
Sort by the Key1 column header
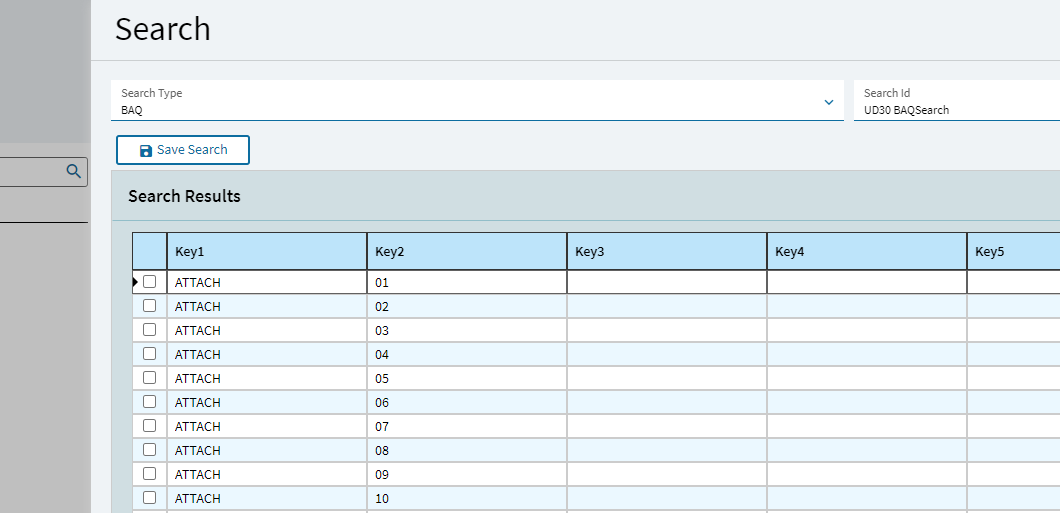pos(267,251)
